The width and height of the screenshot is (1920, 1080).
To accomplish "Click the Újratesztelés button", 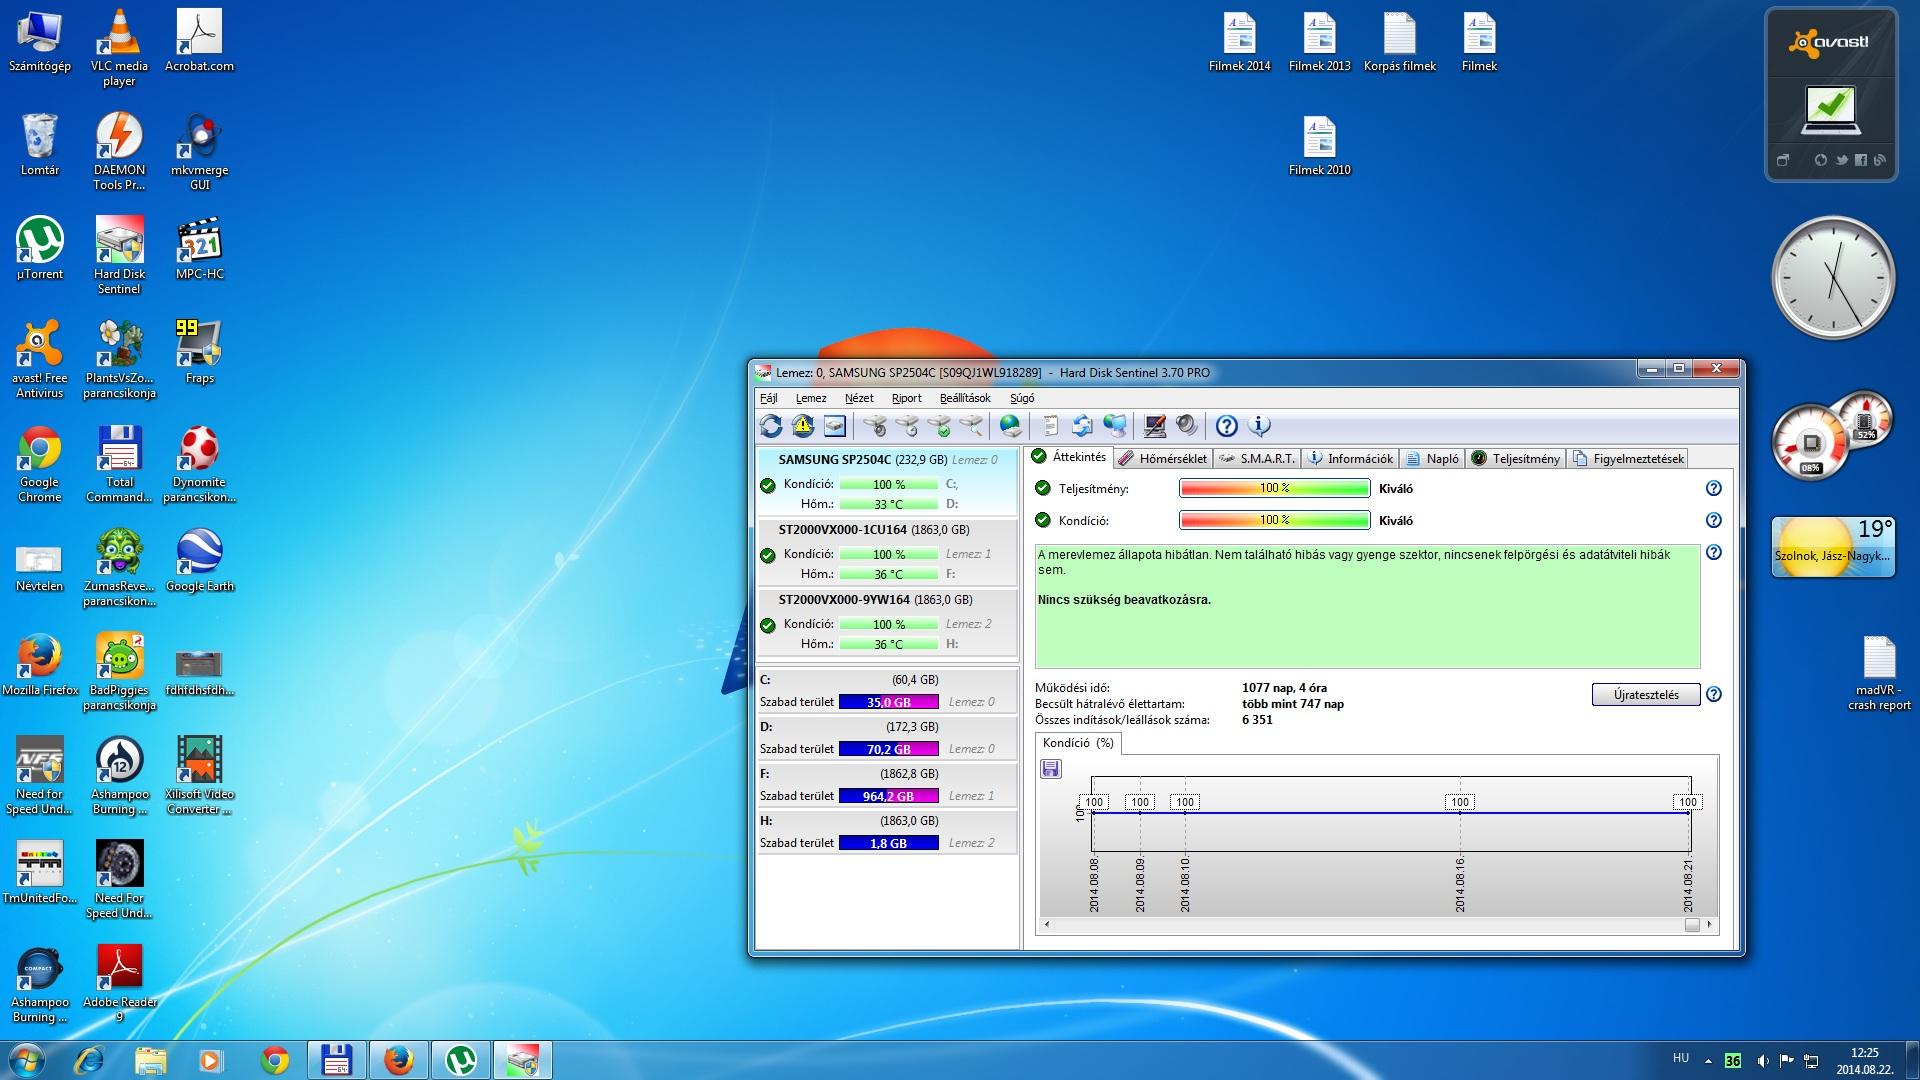I will (1646, 694).
